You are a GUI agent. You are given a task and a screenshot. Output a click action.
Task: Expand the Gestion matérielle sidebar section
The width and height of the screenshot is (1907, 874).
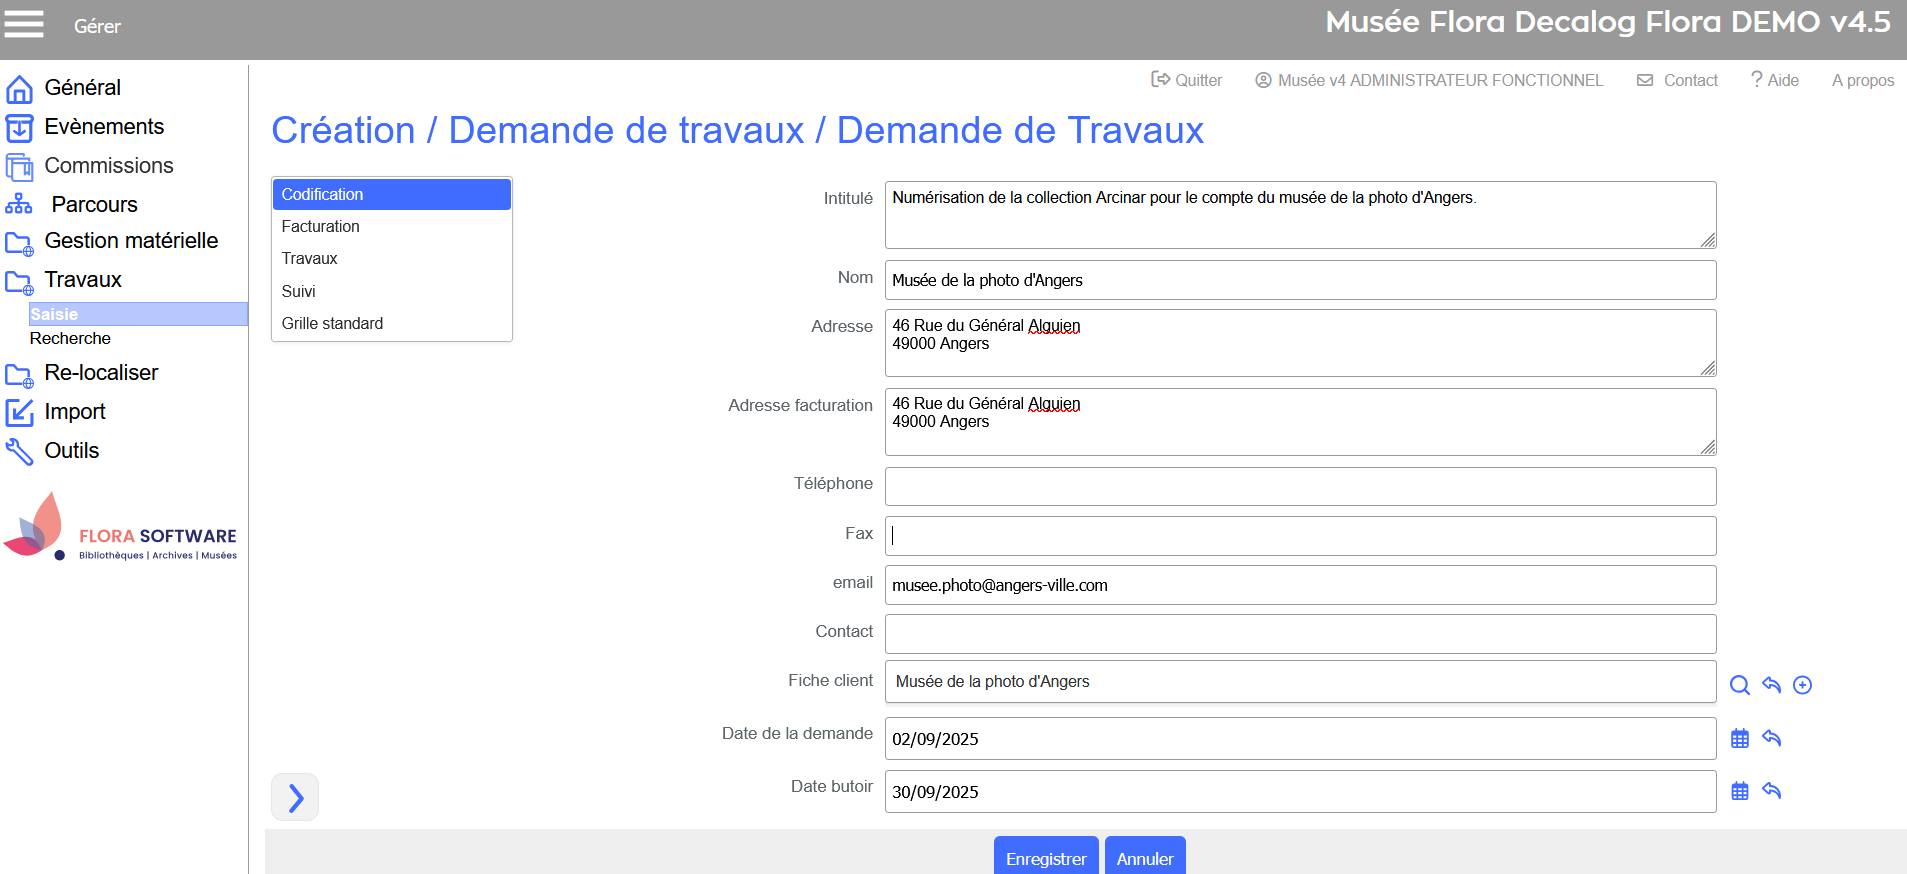click(130, 241)
